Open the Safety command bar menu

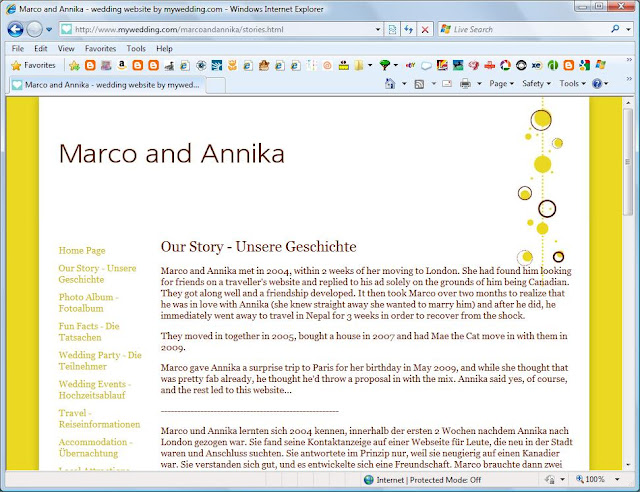(536, 84)
